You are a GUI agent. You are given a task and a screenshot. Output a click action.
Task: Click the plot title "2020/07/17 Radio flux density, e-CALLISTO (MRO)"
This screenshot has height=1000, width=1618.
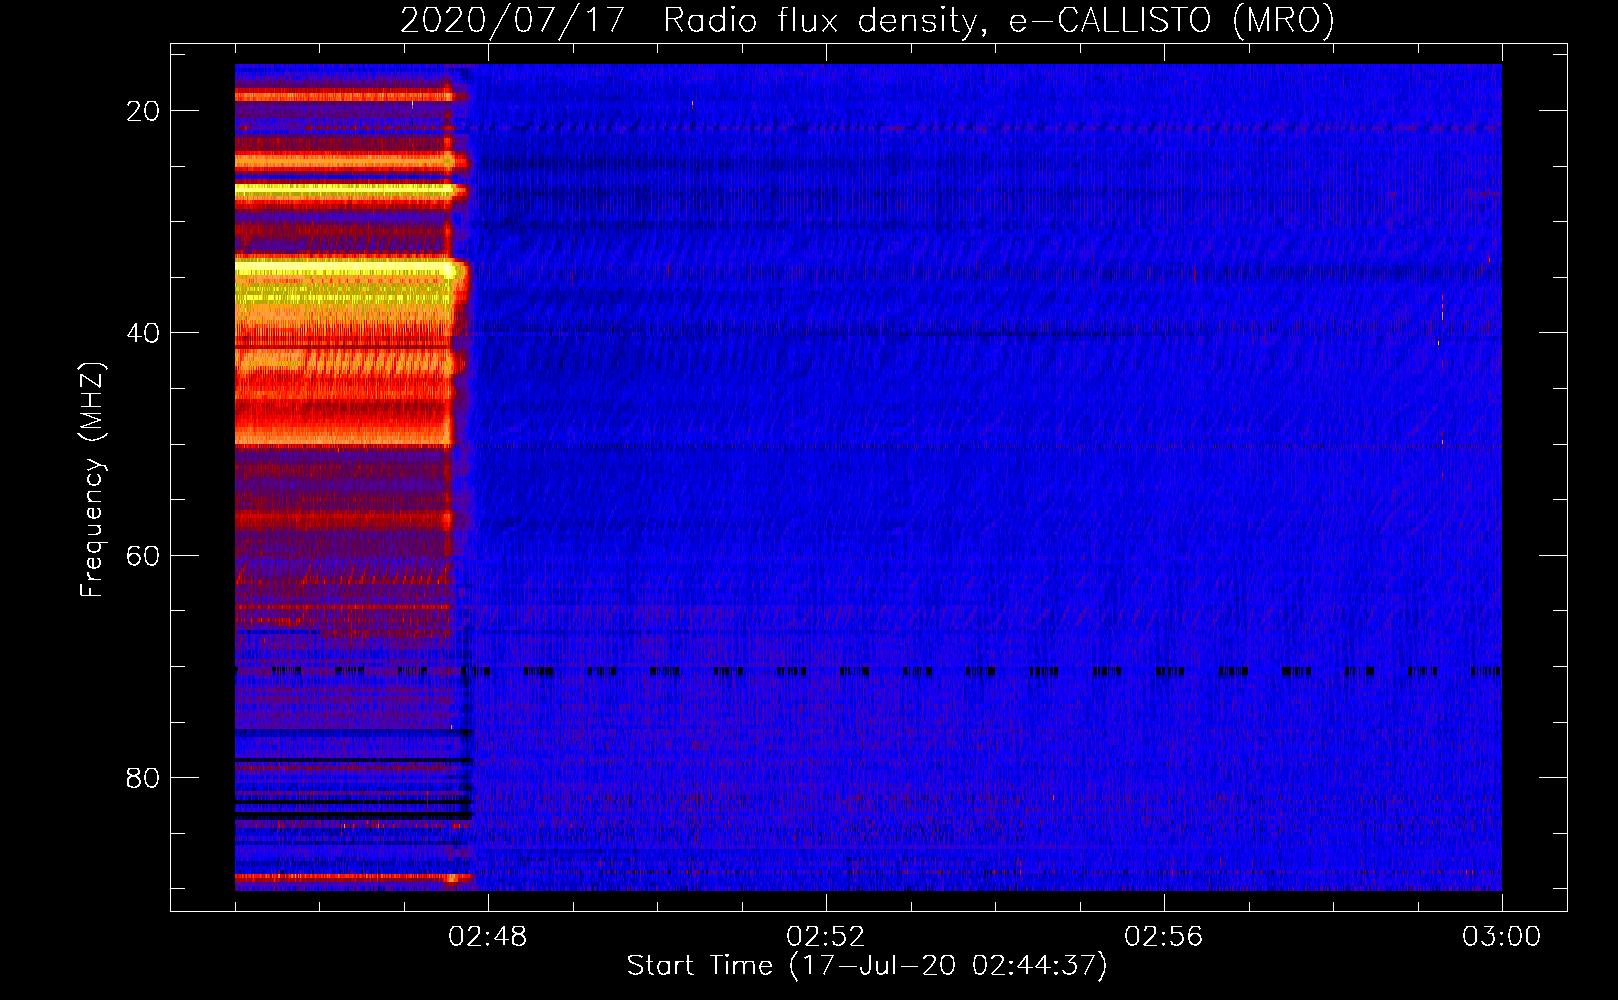867,20
